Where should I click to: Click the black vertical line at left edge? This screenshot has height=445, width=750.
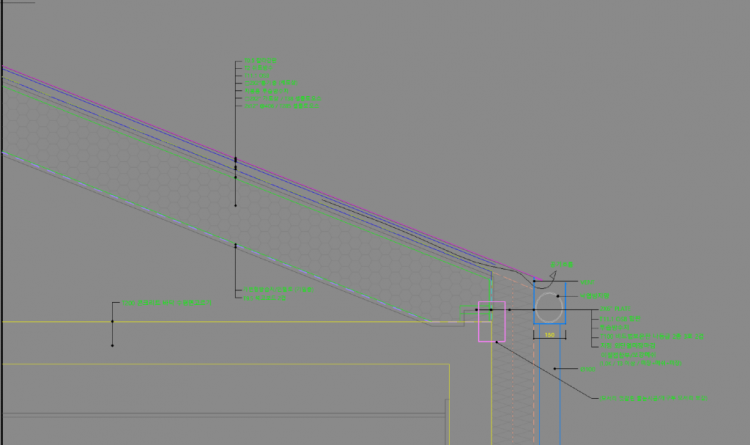pos(3,200)
